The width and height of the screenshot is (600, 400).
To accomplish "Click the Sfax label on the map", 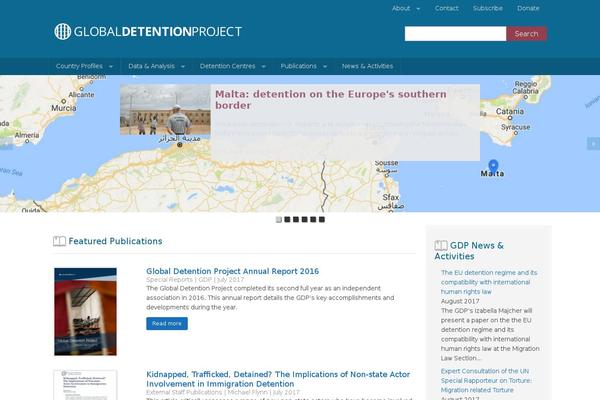I will point(391,198).
